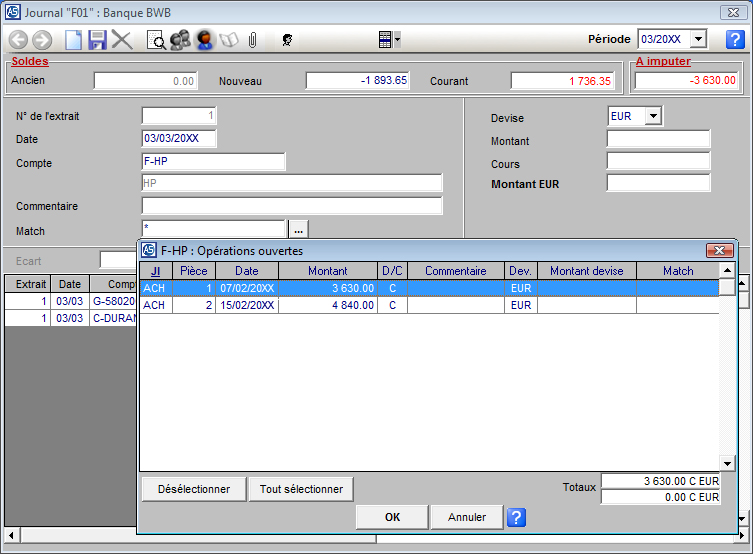The width and height of the screenshot is (753, 554).
Task: Click the forward navigation arrow in toolbar
Action: point(42,40)
